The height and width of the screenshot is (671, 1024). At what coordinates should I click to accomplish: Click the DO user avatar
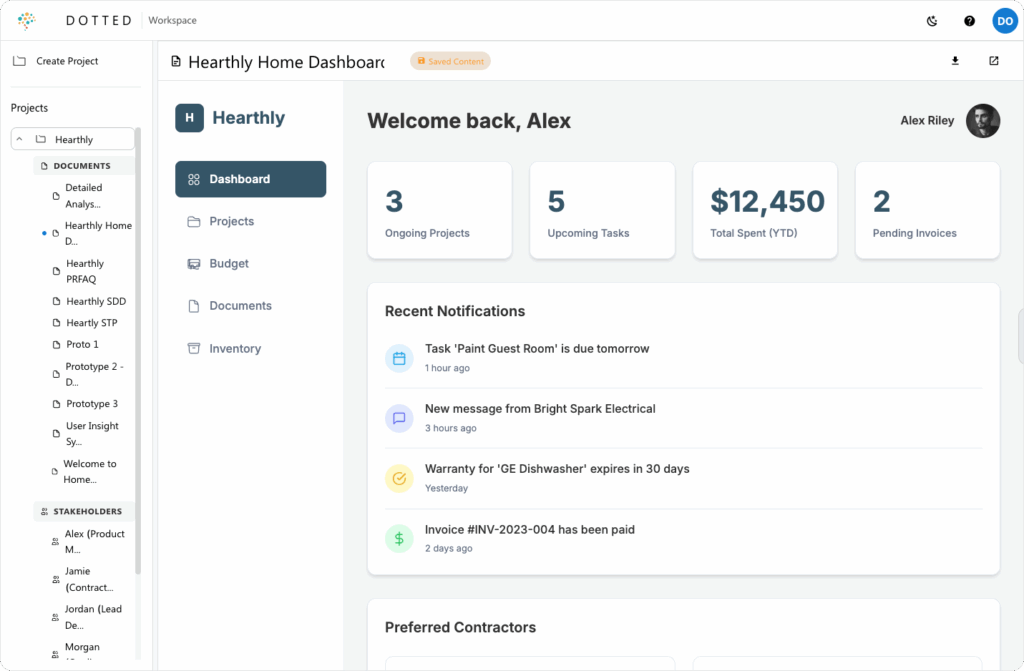point(1004,20)
